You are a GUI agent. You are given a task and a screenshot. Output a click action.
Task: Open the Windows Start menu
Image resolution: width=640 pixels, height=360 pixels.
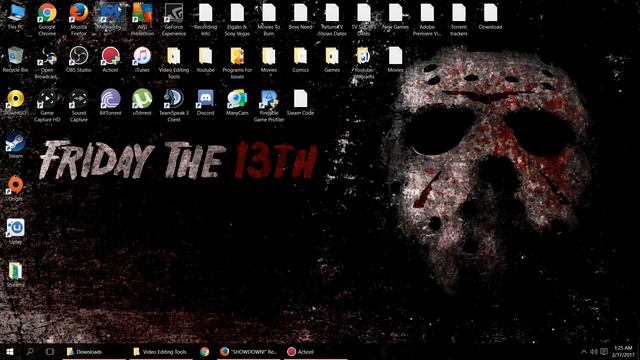[x=10, y=351]
